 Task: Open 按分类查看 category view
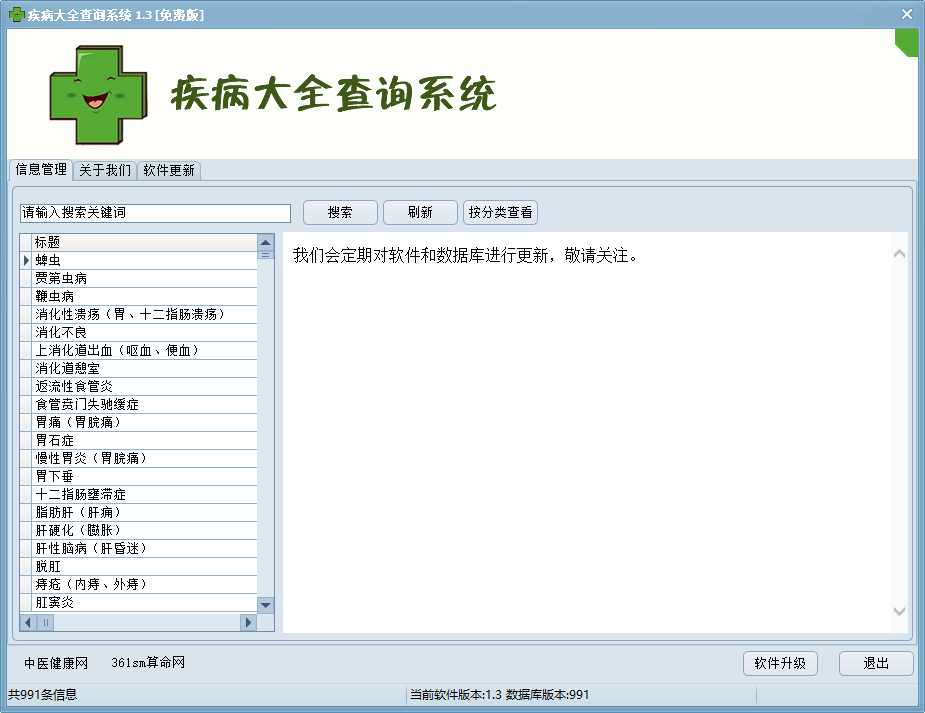click(x=500, y=213)
